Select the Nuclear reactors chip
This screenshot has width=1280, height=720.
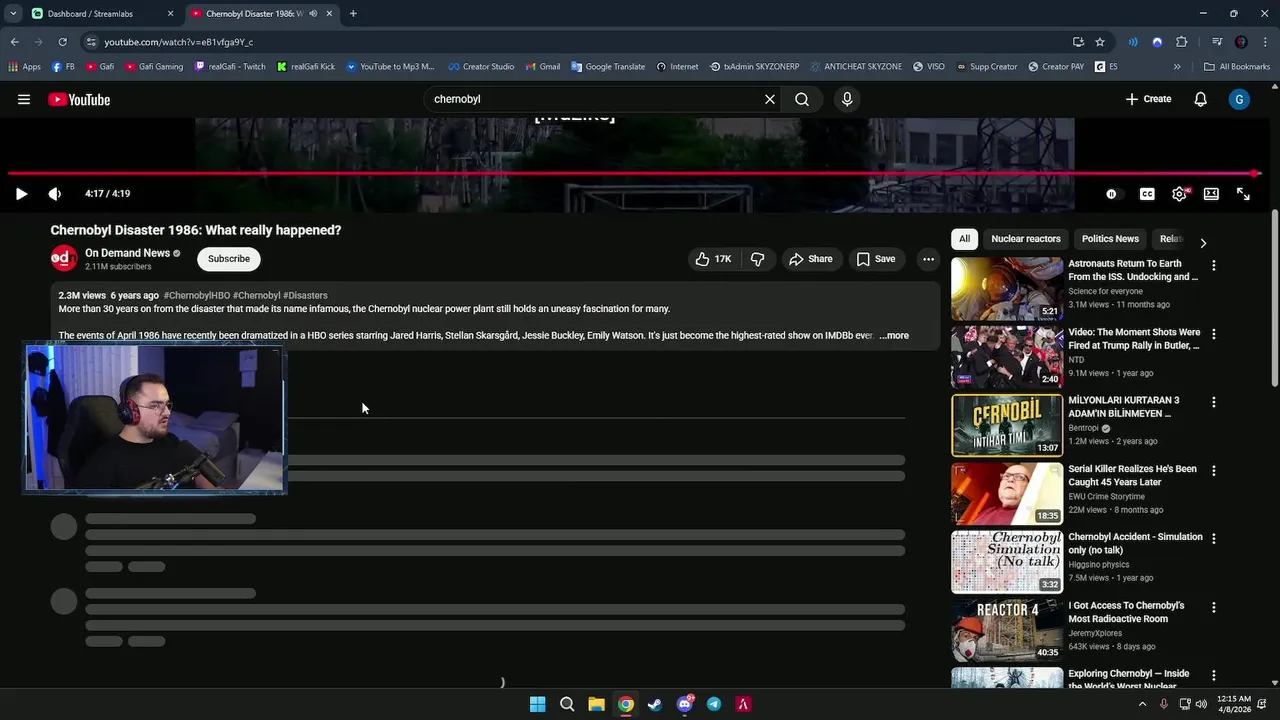tap(1026, 239)
